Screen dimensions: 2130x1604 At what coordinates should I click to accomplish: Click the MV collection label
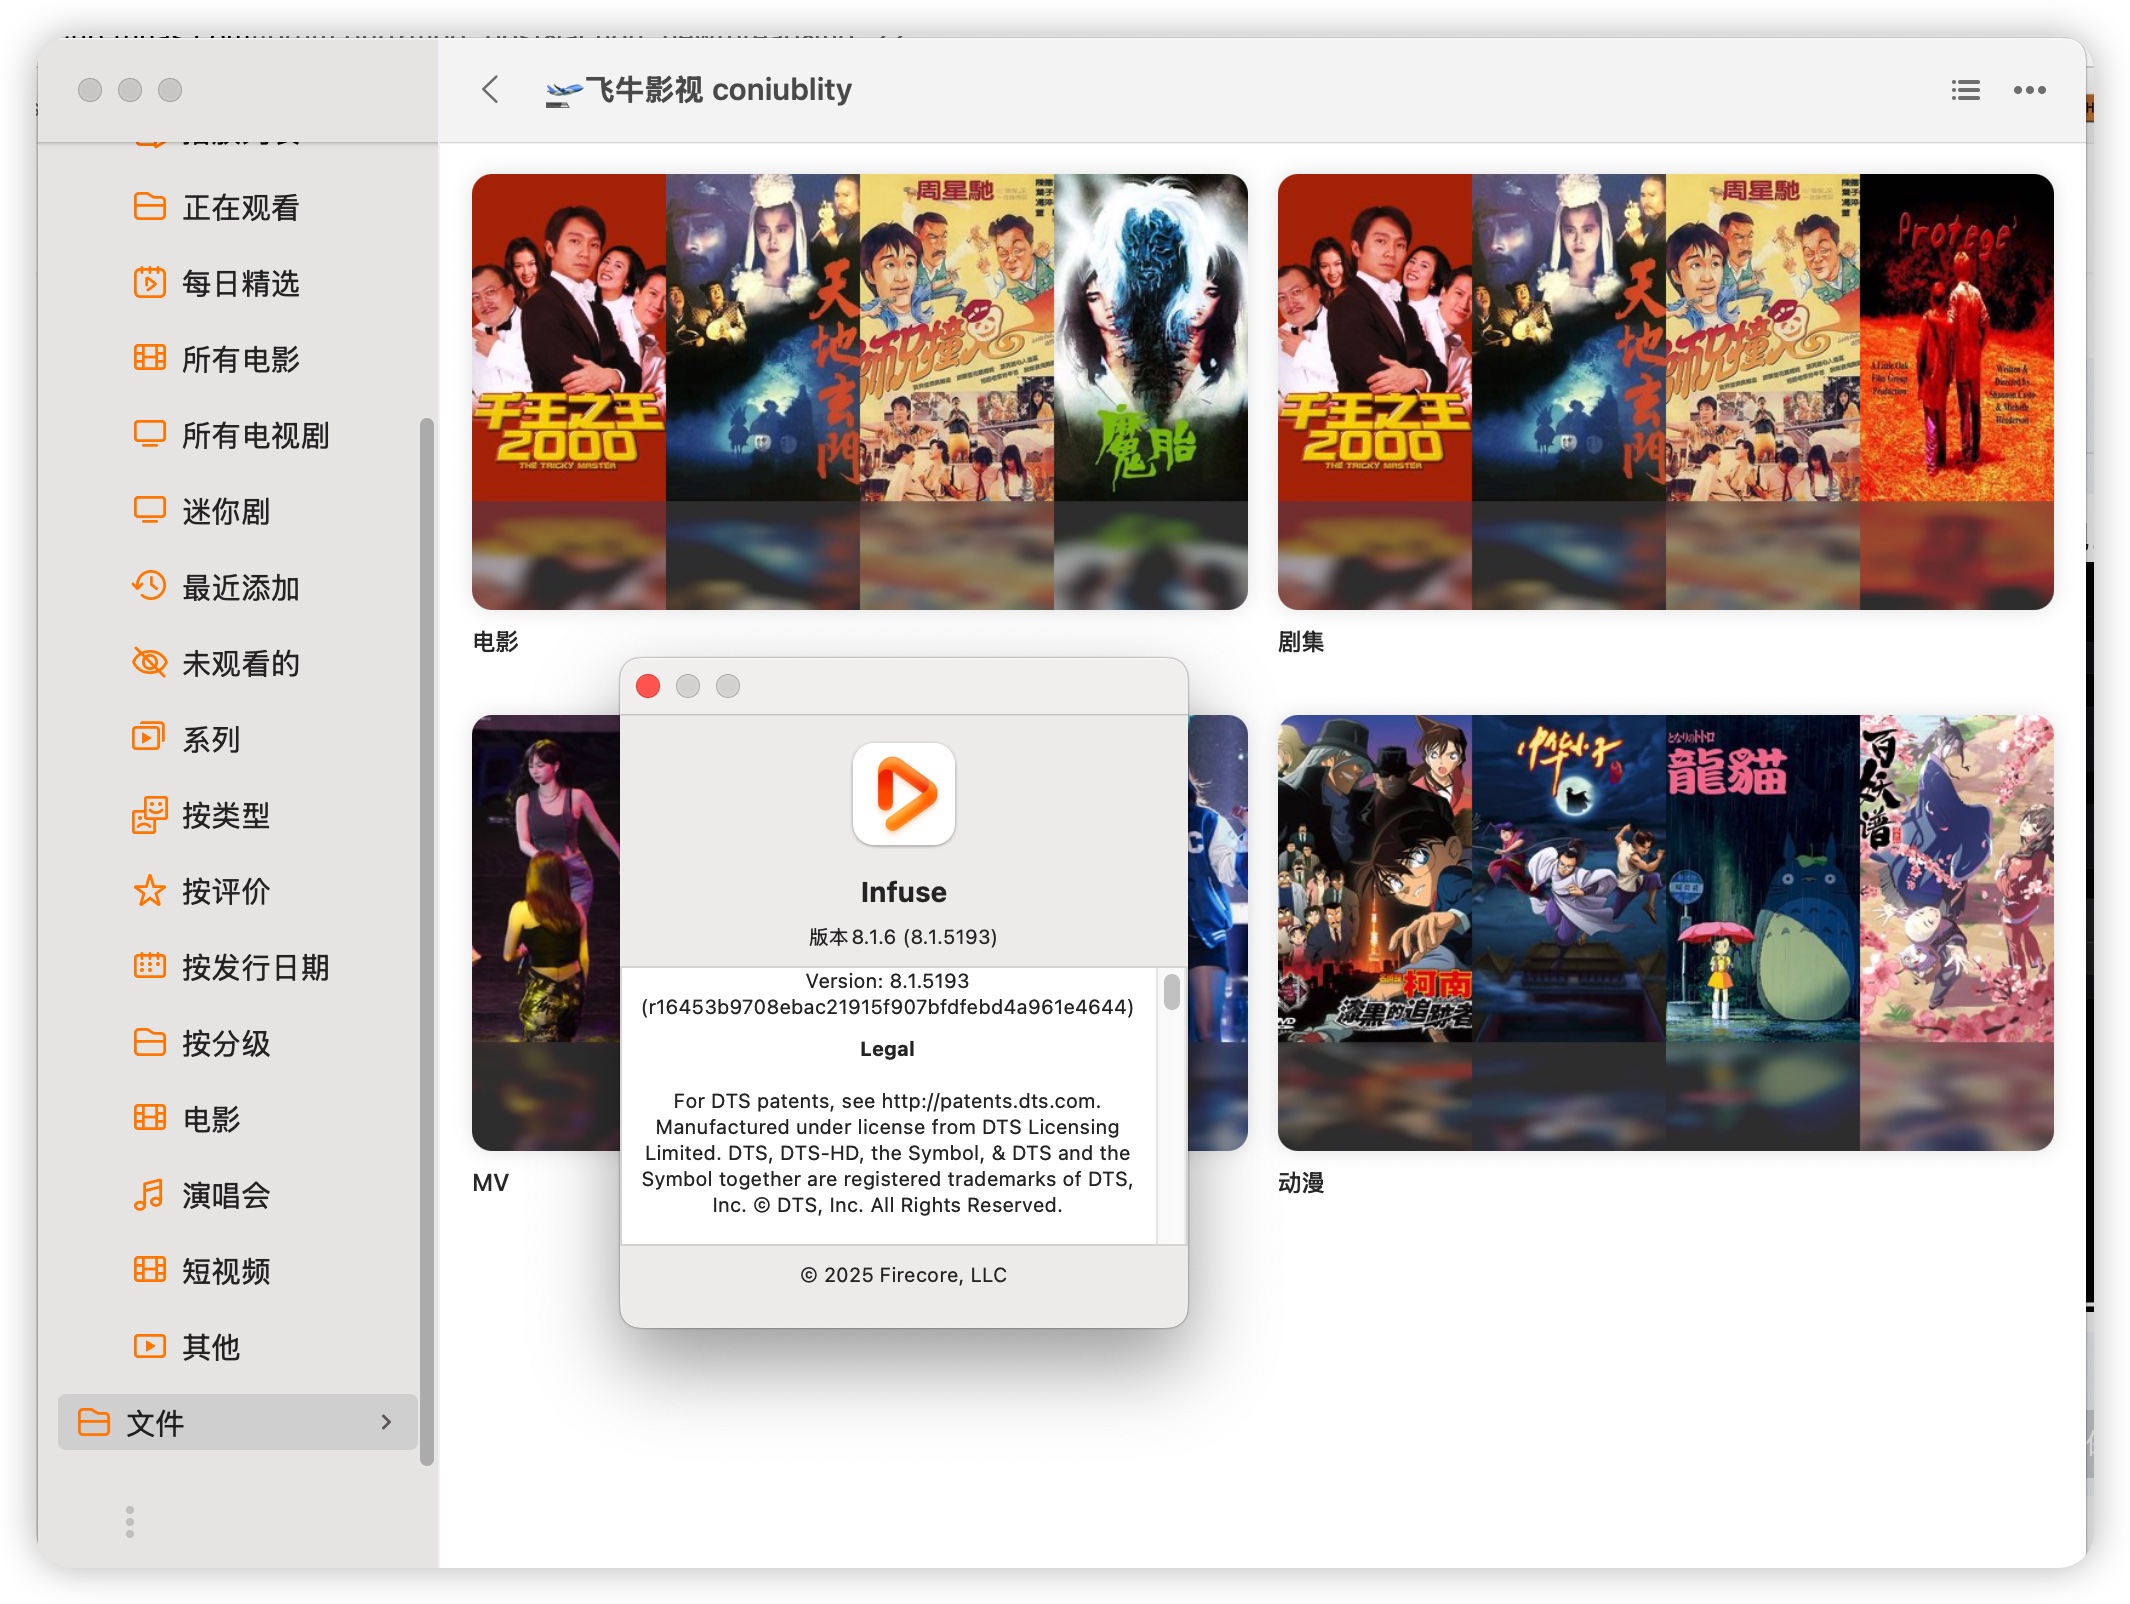click(x=490, y=1183)
